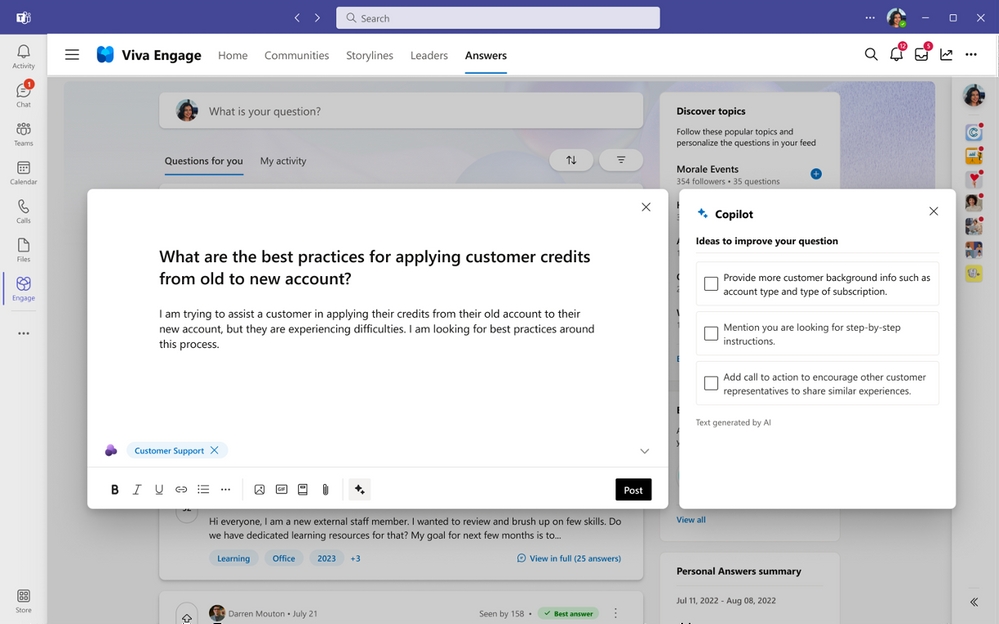The height and width of the screenshot is (624, 999).
Task: Open View in full (25 answers) link
Action: (x=568, y=558)
